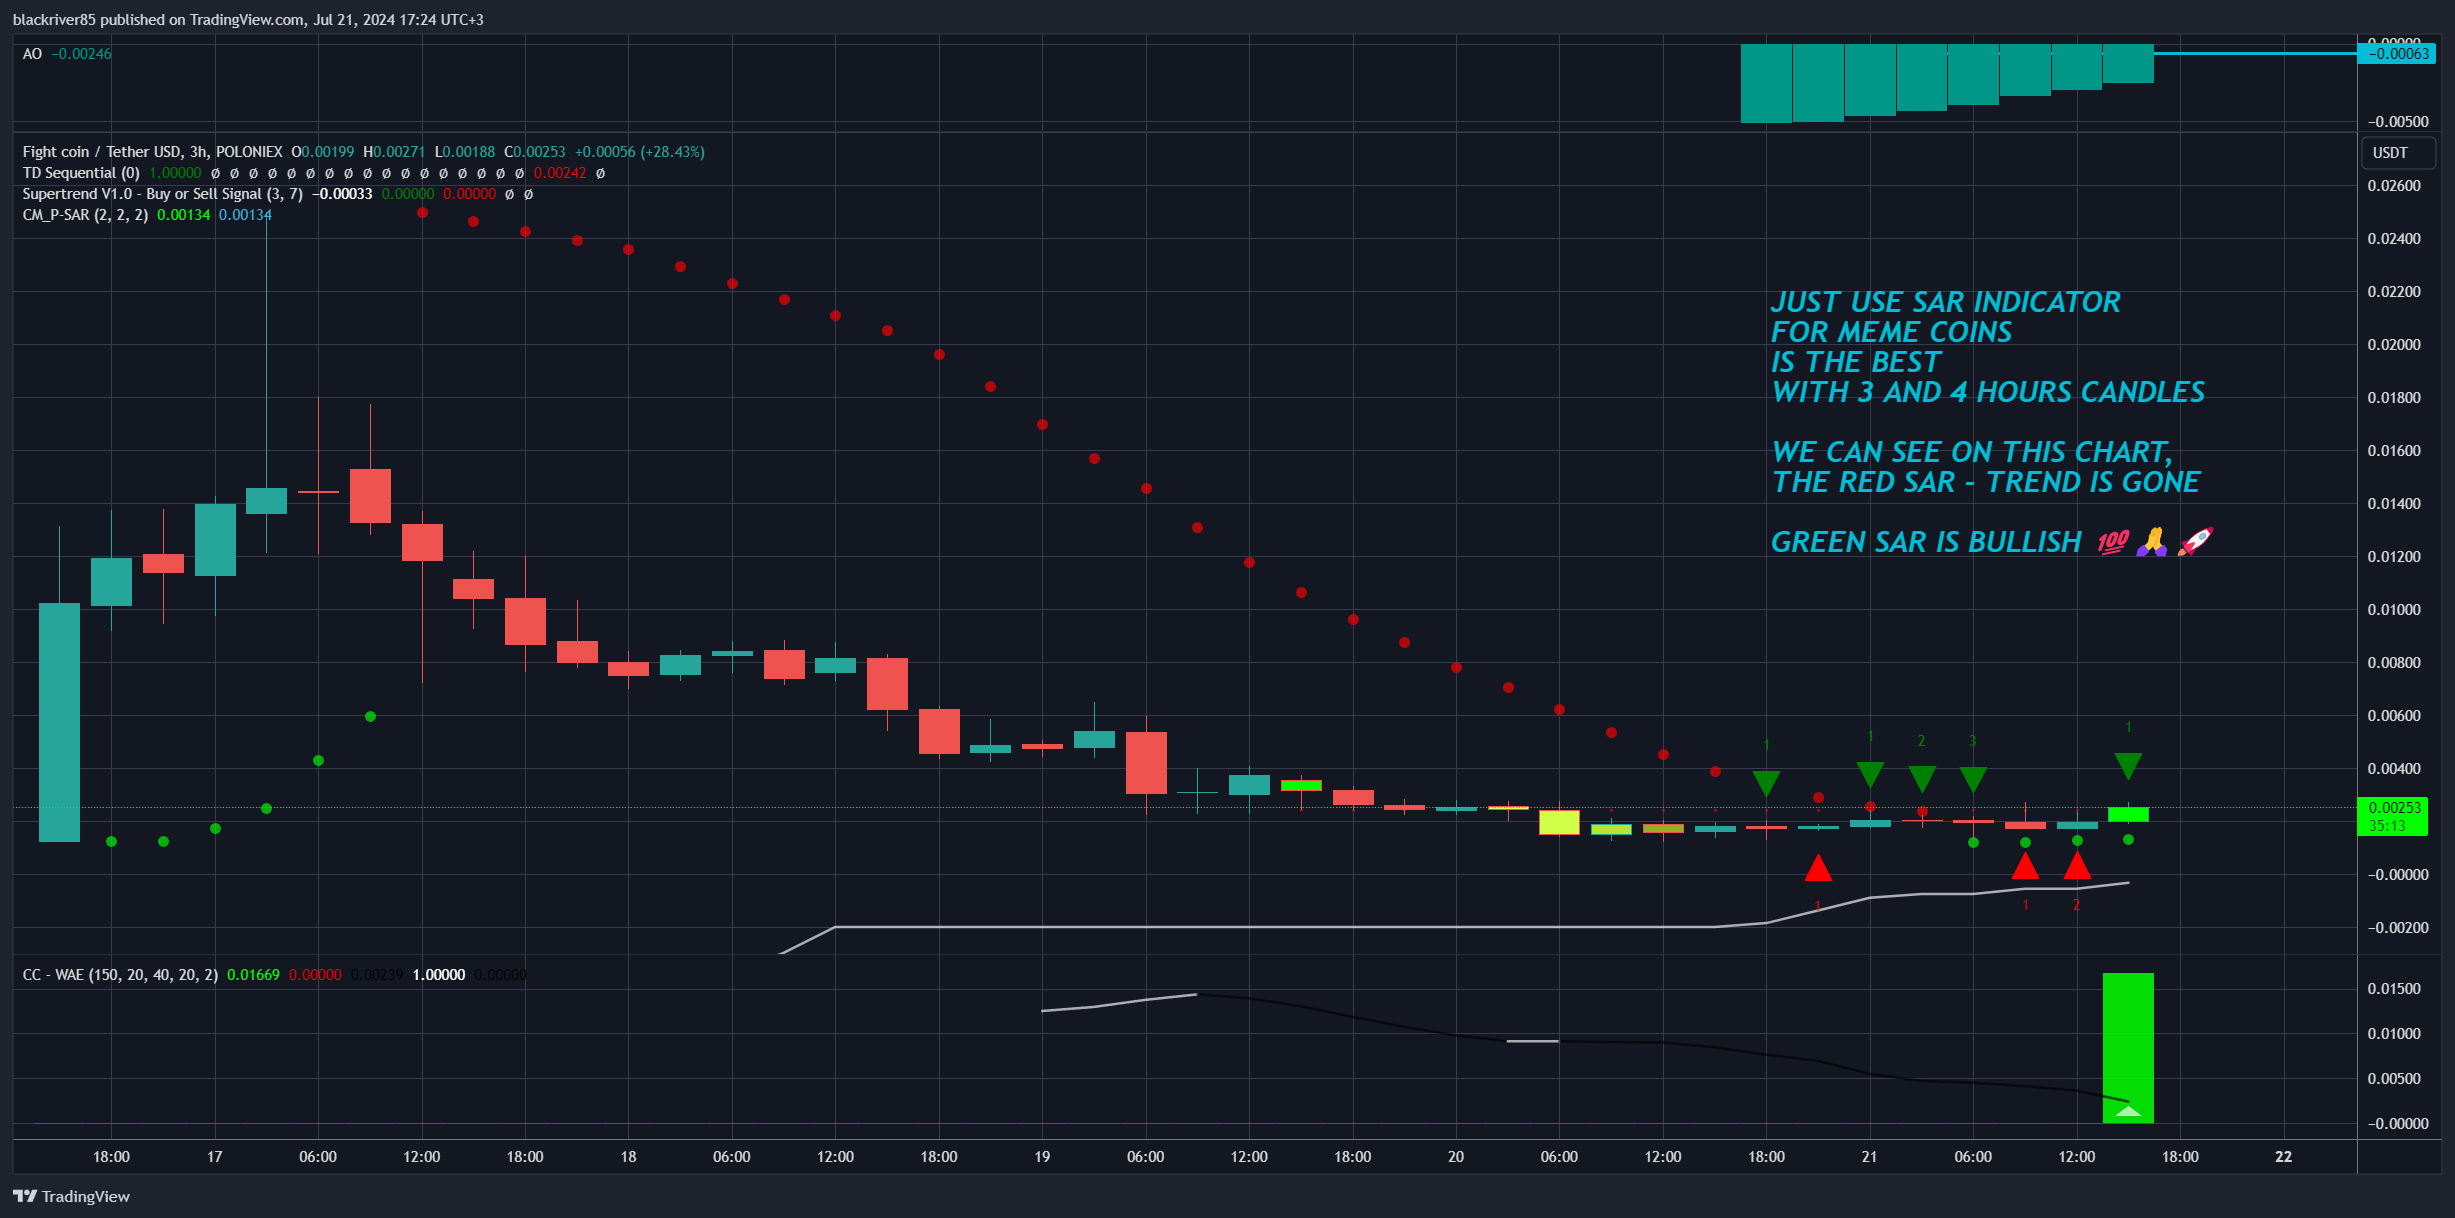Select the CC - WAE indicator legend
The width and height of the screenshot is (2455, 1218).
(x=120, y=974)
